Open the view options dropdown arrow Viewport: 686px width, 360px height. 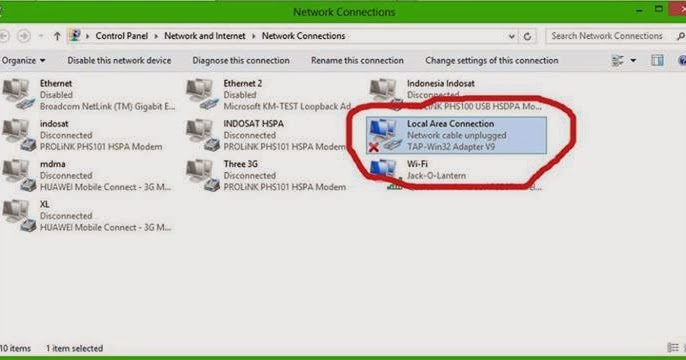point(633,60)
